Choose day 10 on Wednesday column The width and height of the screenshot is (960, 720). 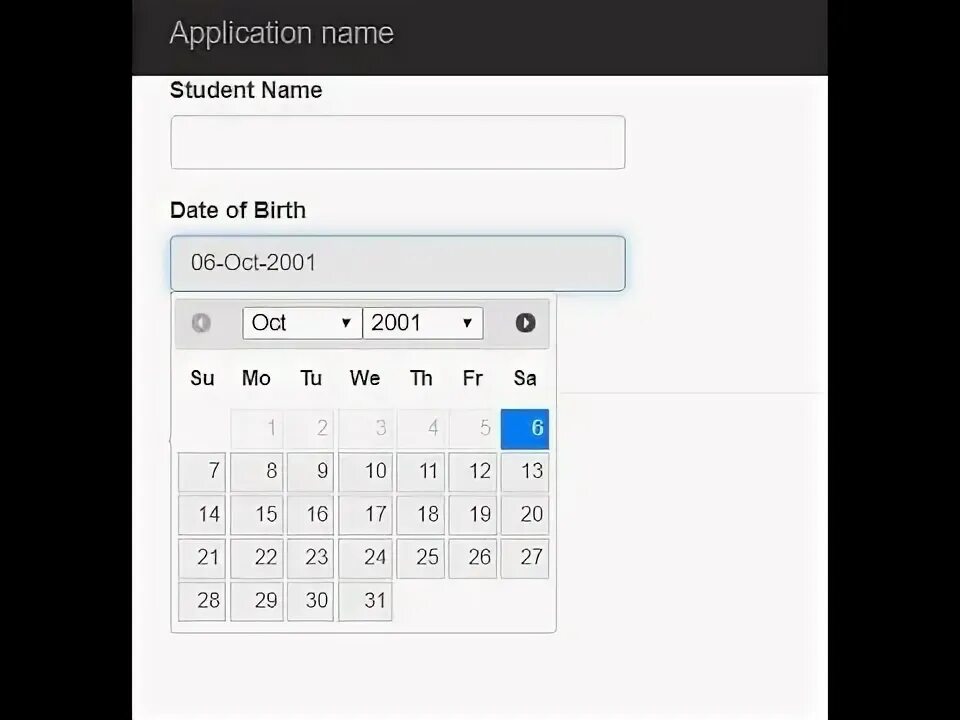[366, 472]
